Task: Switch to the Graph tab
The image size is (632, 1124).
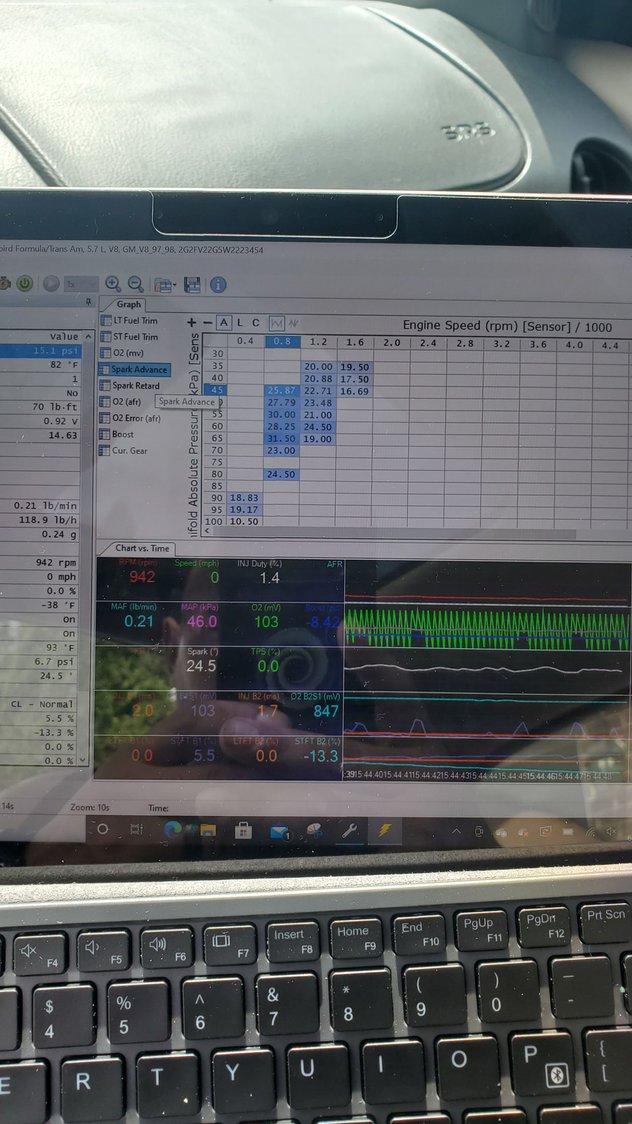Action: (129, 304)
